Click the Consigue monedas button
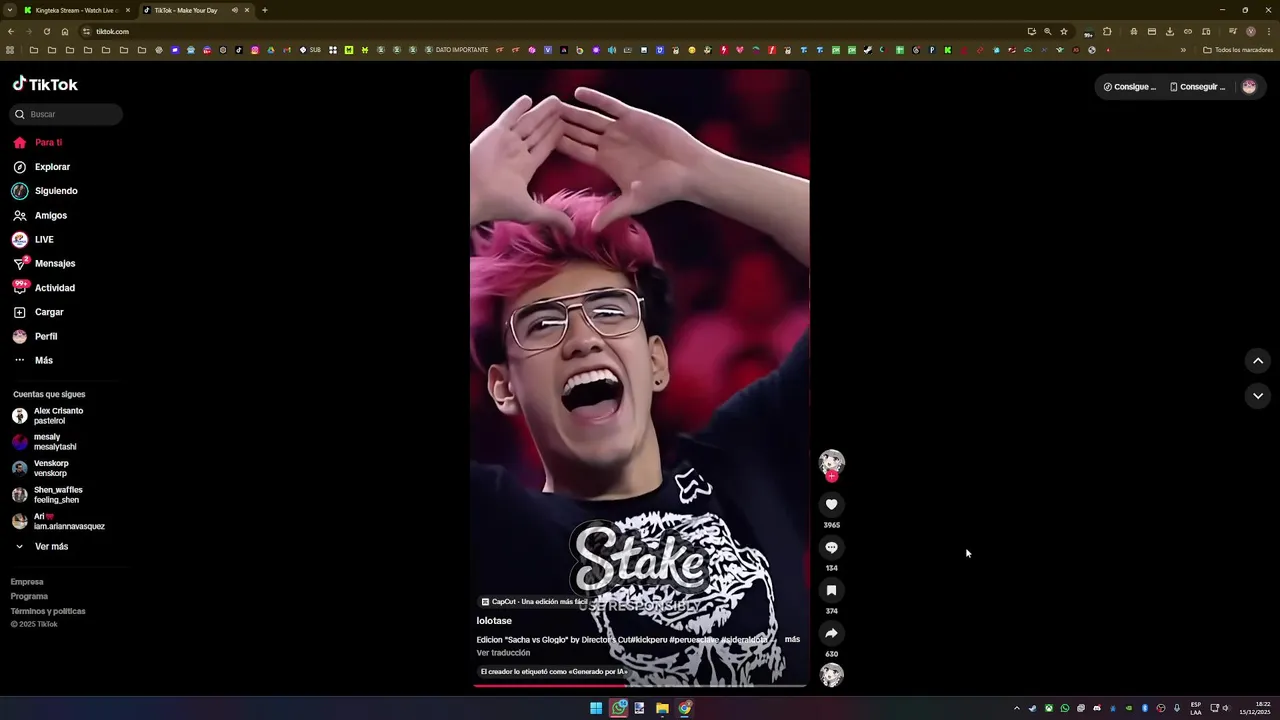The image size is (1280, 720). point(1130,87)
